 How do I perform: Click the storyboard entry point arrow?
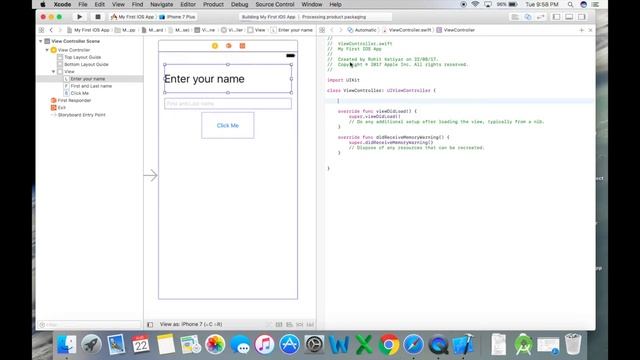[x=150, y=176]
